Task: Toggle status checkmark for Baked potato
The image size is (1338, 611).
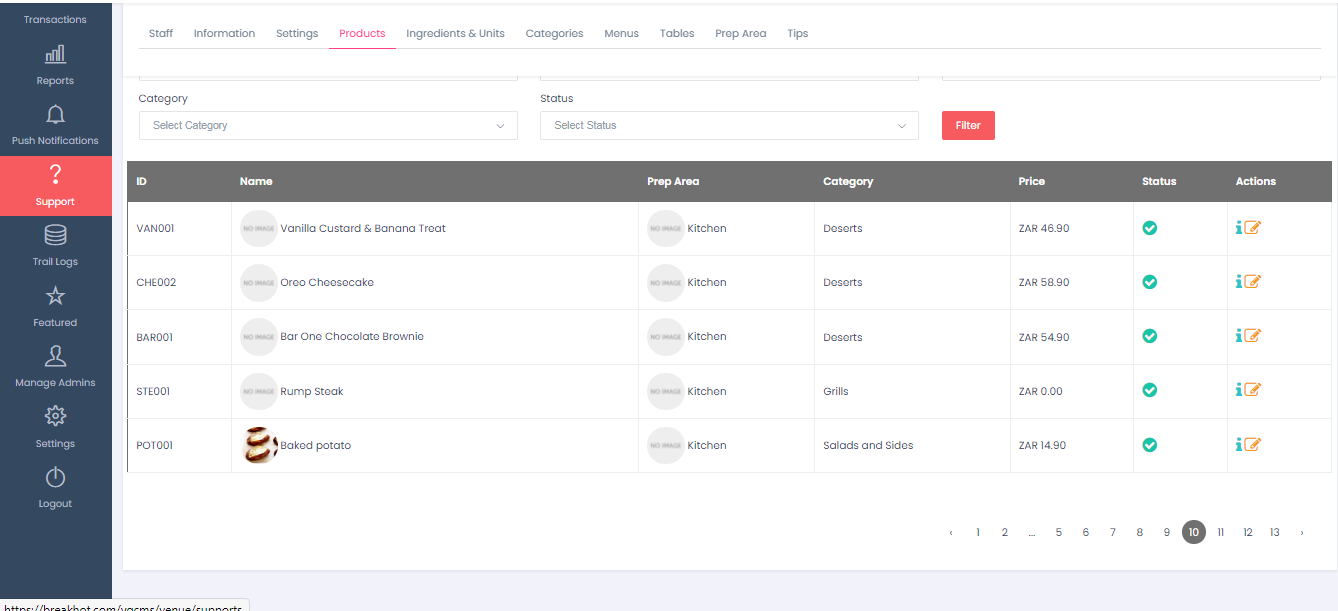Action: [1150, 445]
